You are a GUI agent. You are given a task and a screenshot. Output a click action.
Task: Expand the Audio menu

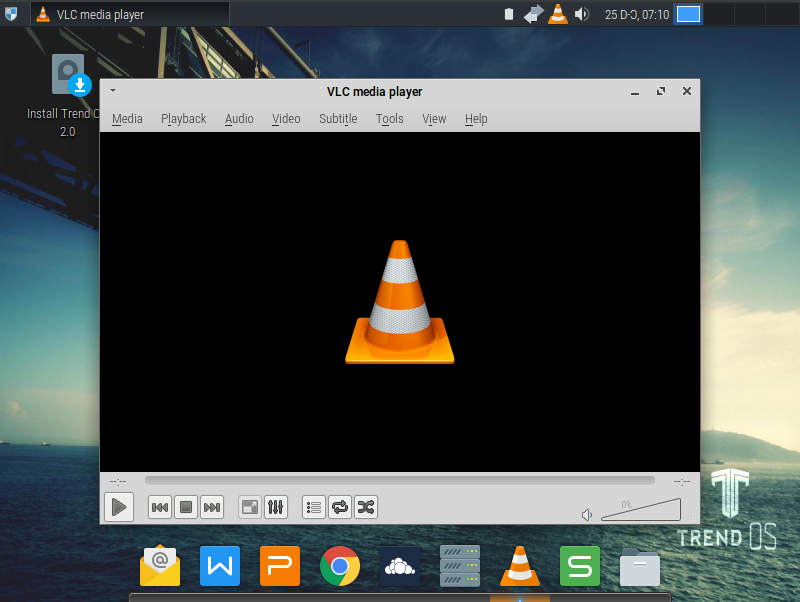coord(239,118)
